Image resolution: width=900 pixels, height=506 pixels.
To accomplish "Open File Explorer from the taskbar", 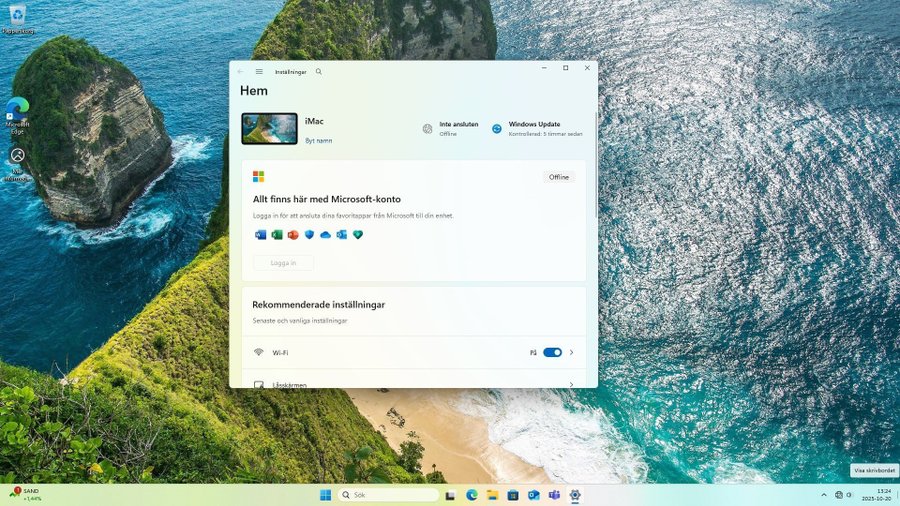I will pos(492,495).
